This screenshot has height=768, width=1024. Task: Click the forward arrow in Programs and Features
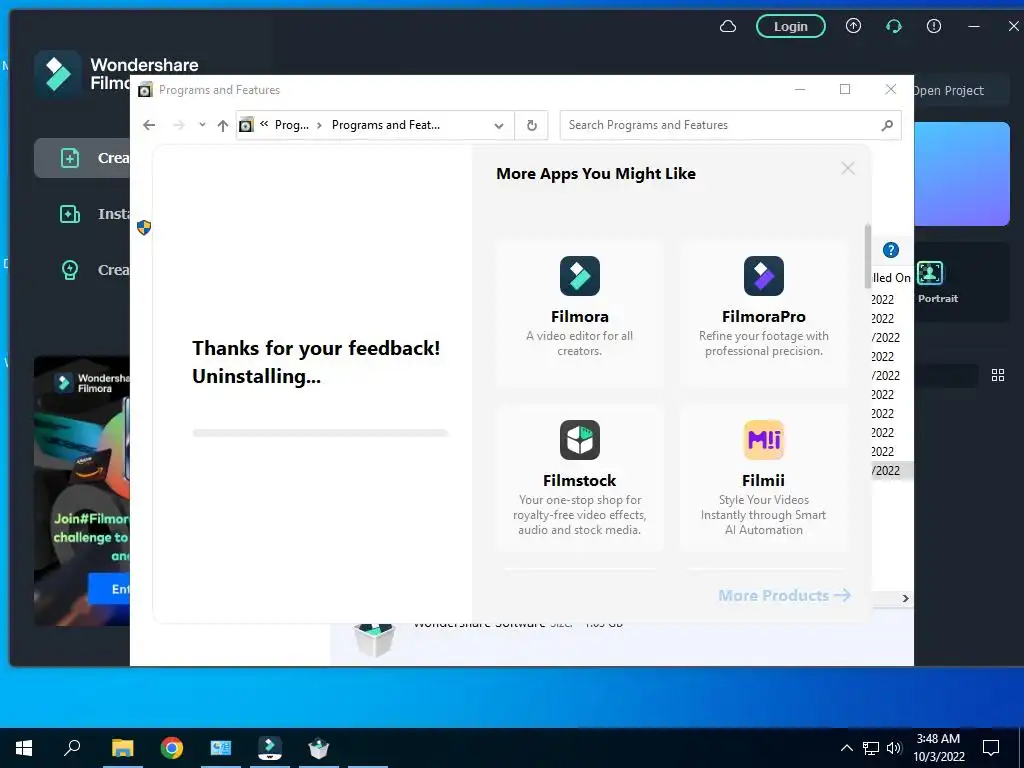coord(179,125)
